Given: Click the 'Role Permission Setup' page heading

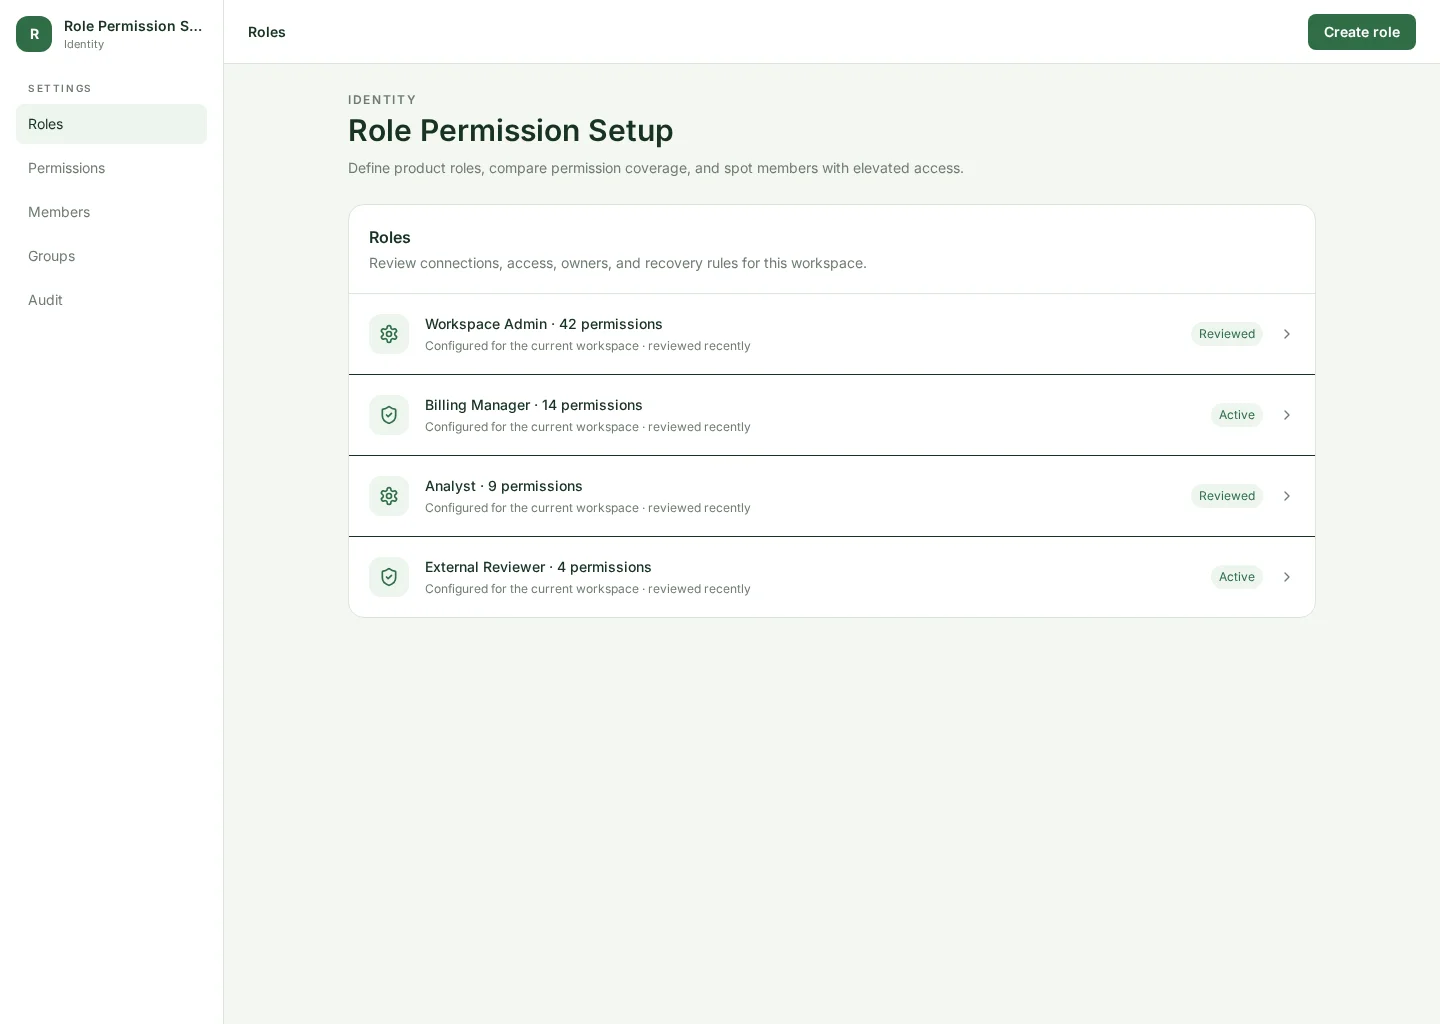Looking at the screenshot, I should tap(510, 130).
